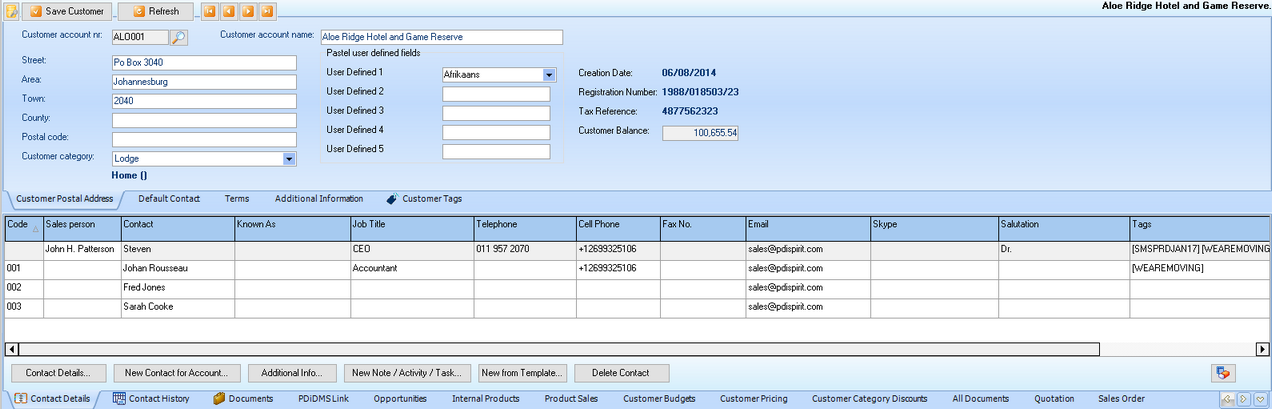Click New Contact for Account button
The width and height of the screenshot is (1272, 409).
[176, 373]
